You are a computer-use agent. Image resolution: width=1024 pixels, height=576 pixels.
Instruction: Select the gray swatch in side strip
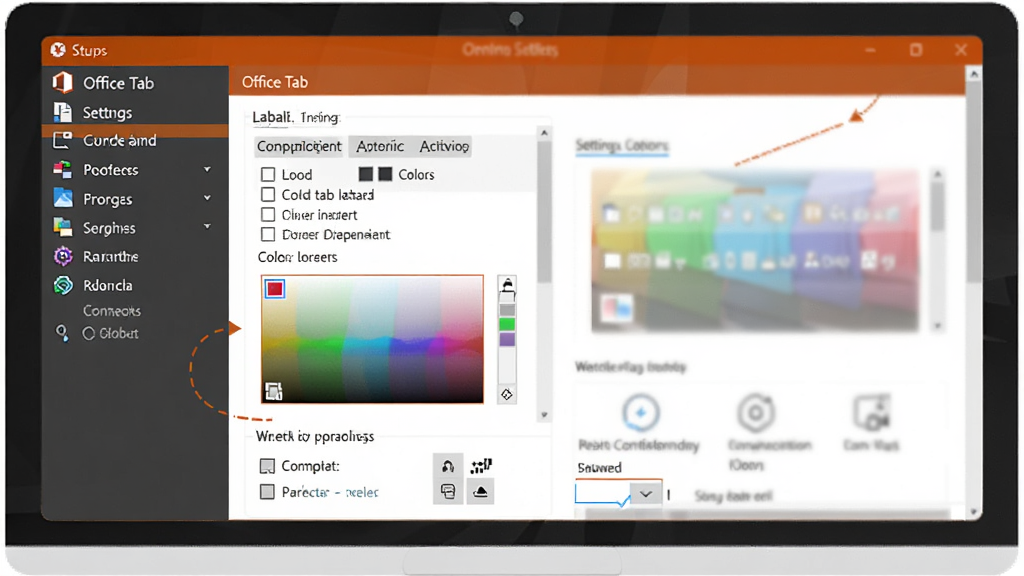tap(507, 310)
